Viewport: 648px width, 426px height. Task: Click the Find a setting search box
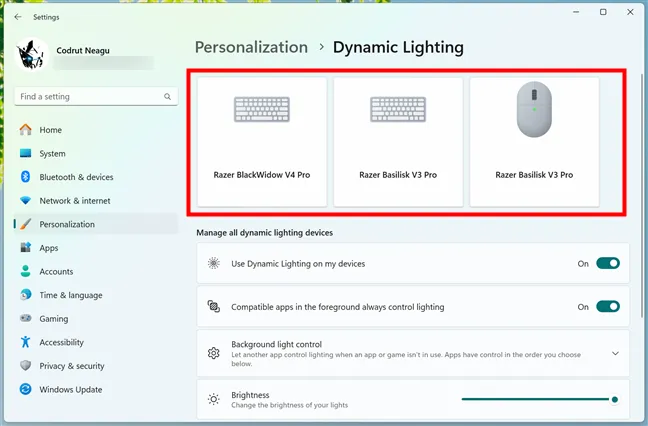click(x=88, y=97)
